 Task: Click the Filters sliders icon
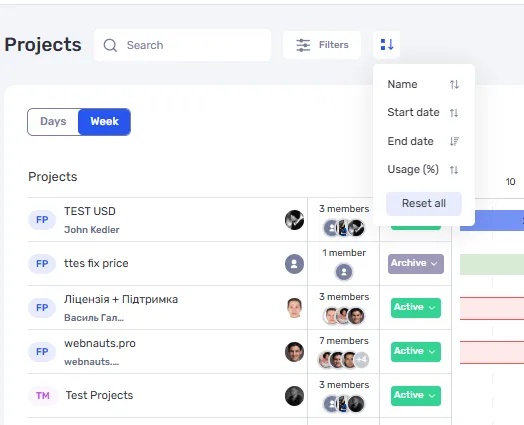pos(303,45)
